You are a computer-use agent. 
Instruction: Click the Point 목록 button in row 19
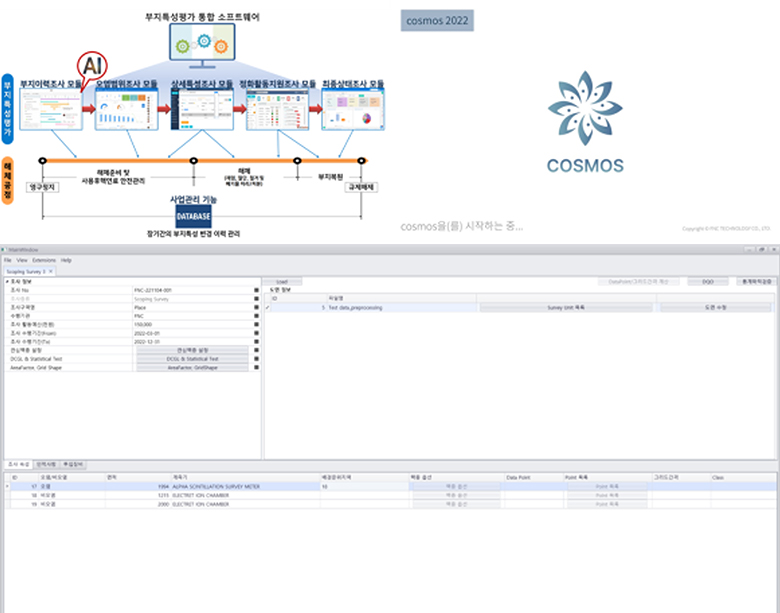point(607,504)
